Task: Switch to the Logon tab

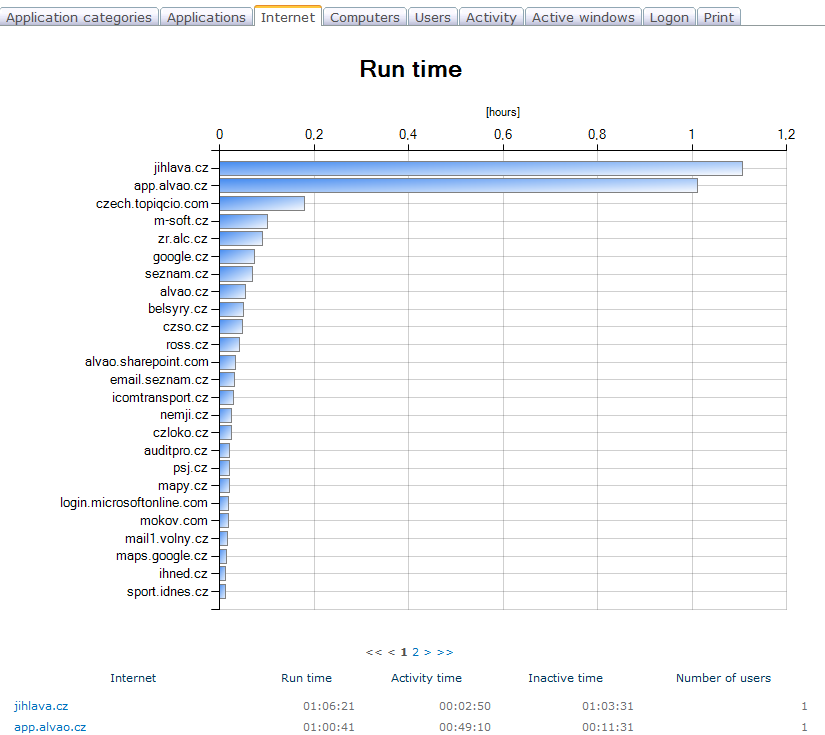Action: (669, 17)
